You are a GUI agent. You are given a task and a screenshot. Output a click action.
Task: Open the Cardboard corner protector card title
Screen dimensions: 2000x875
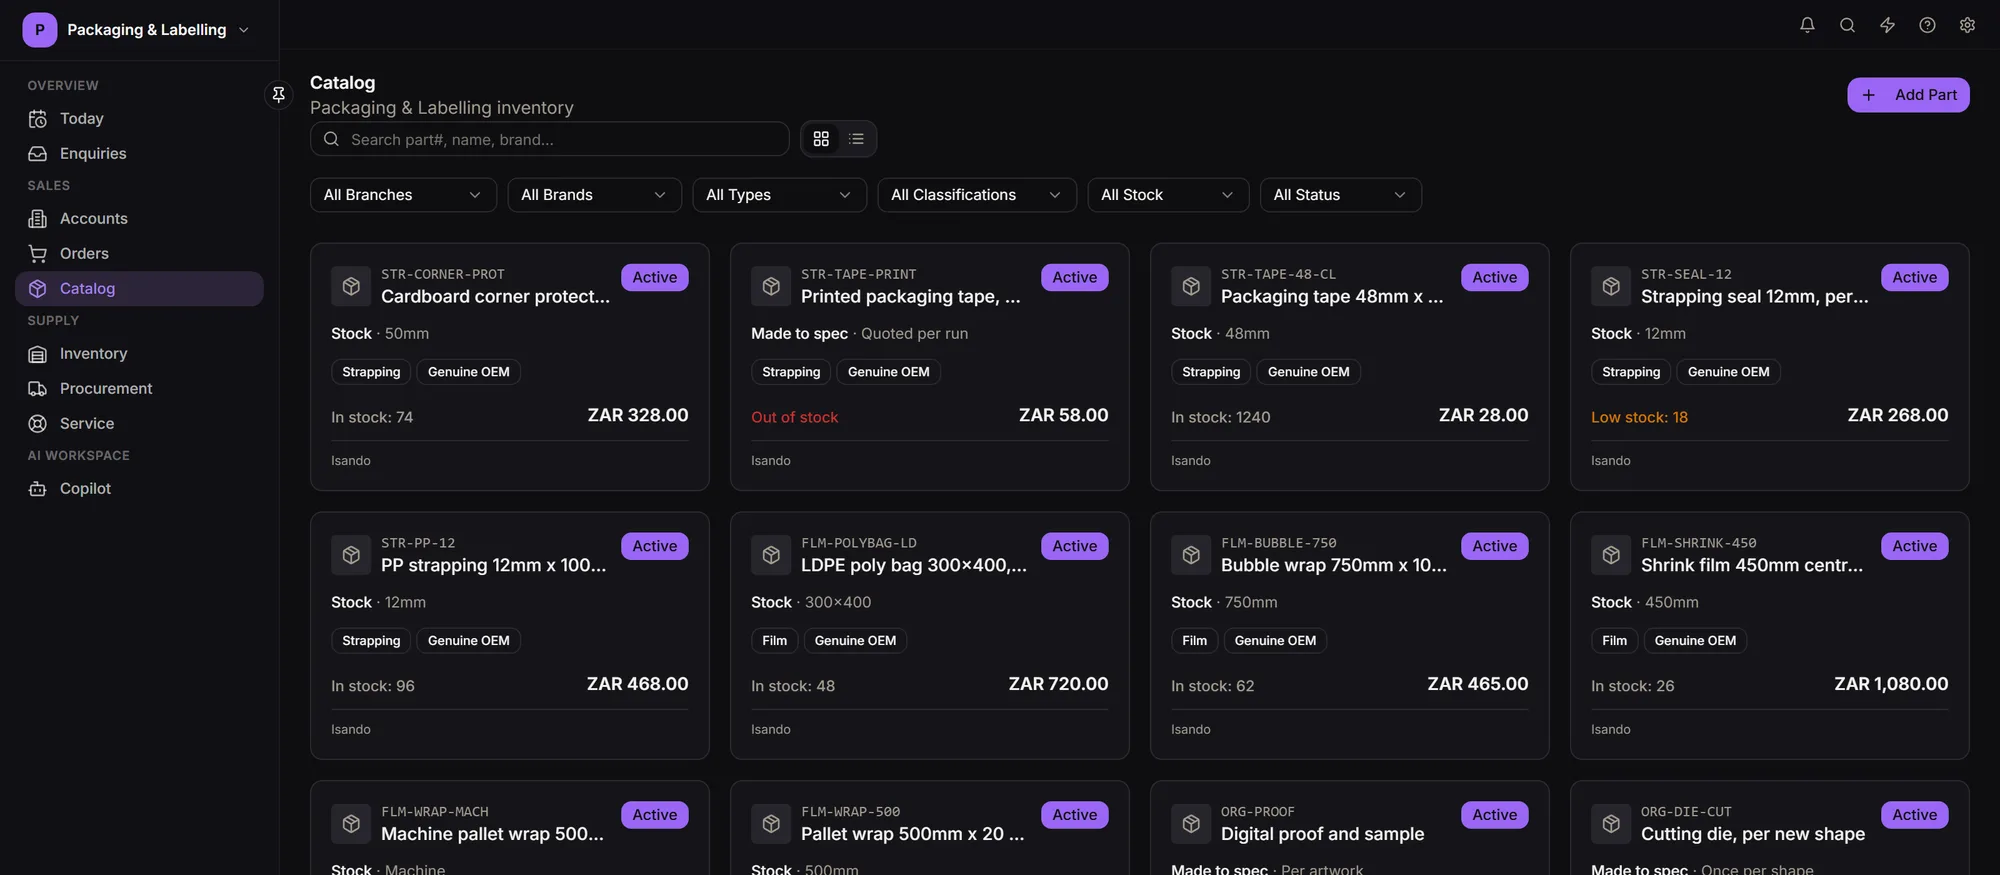pos(495,296)
